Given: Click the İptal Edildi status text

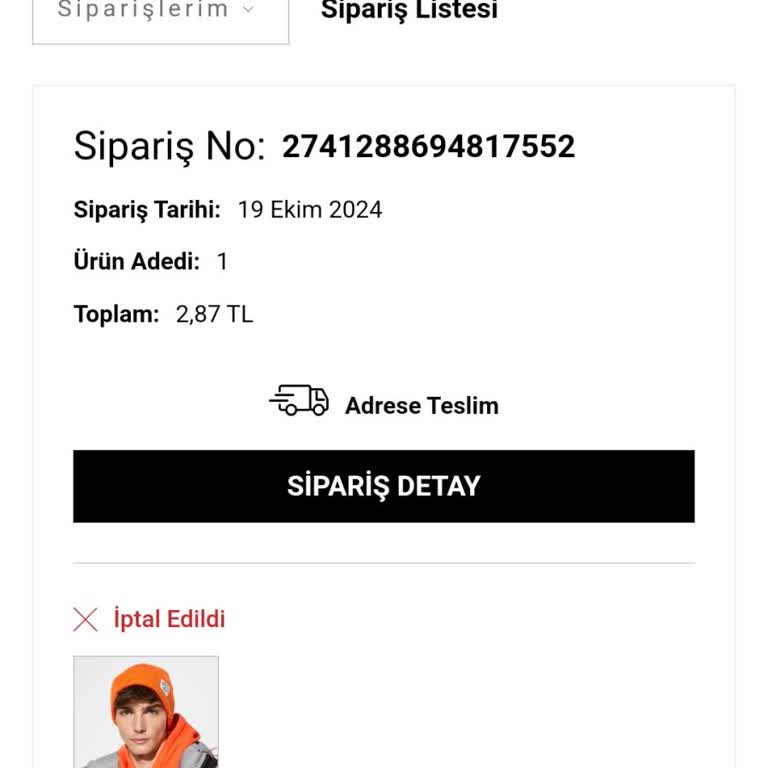Looking at the screenshot, I should [x=169, y=619].
